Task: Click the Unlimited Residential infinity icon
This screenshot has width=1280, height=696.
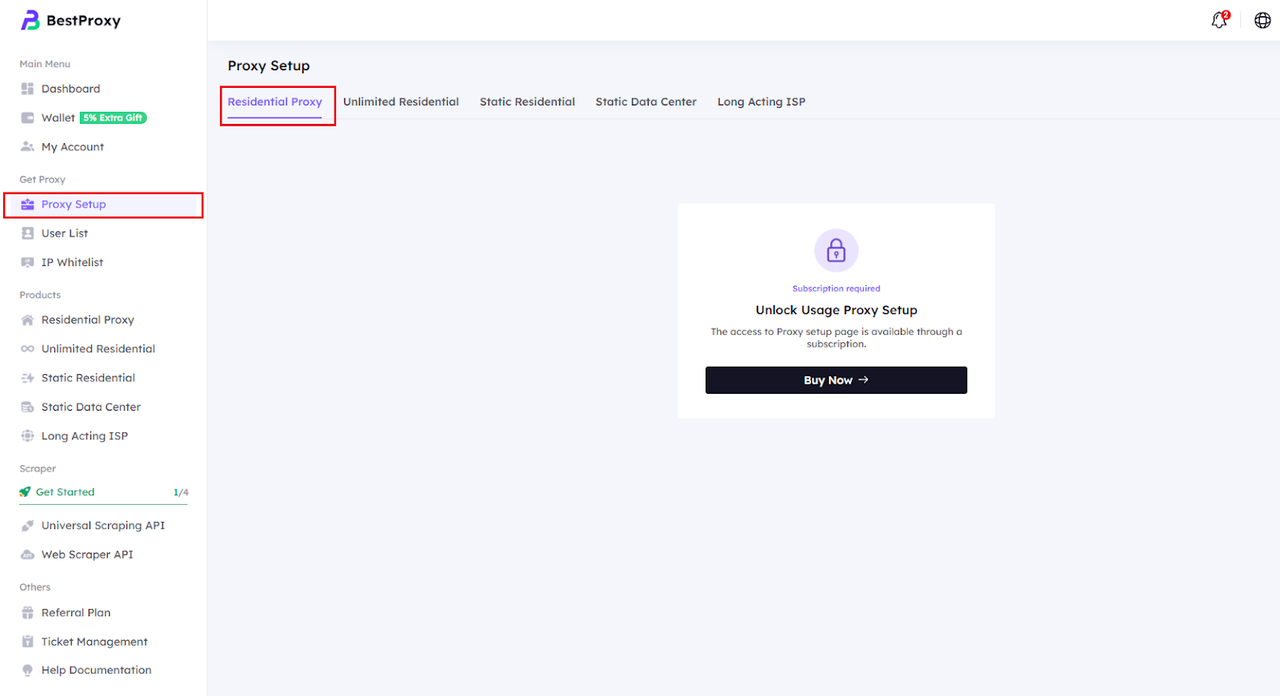Action: click(28, 349)
